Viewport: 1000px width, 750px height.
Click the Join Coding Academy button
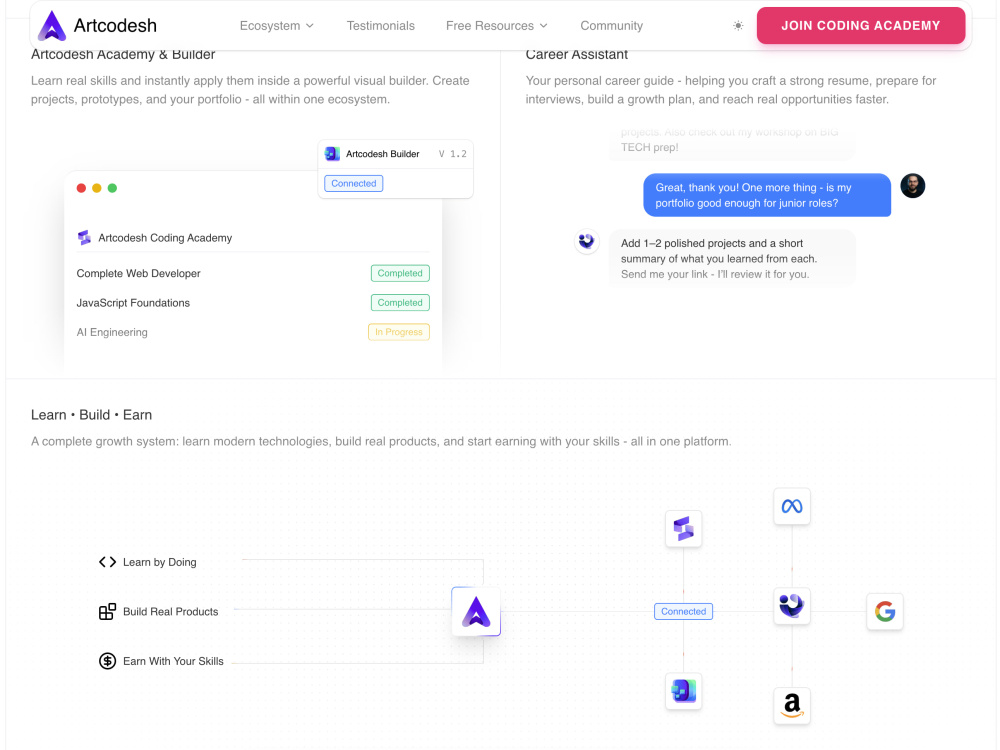(x=860, y=26)
